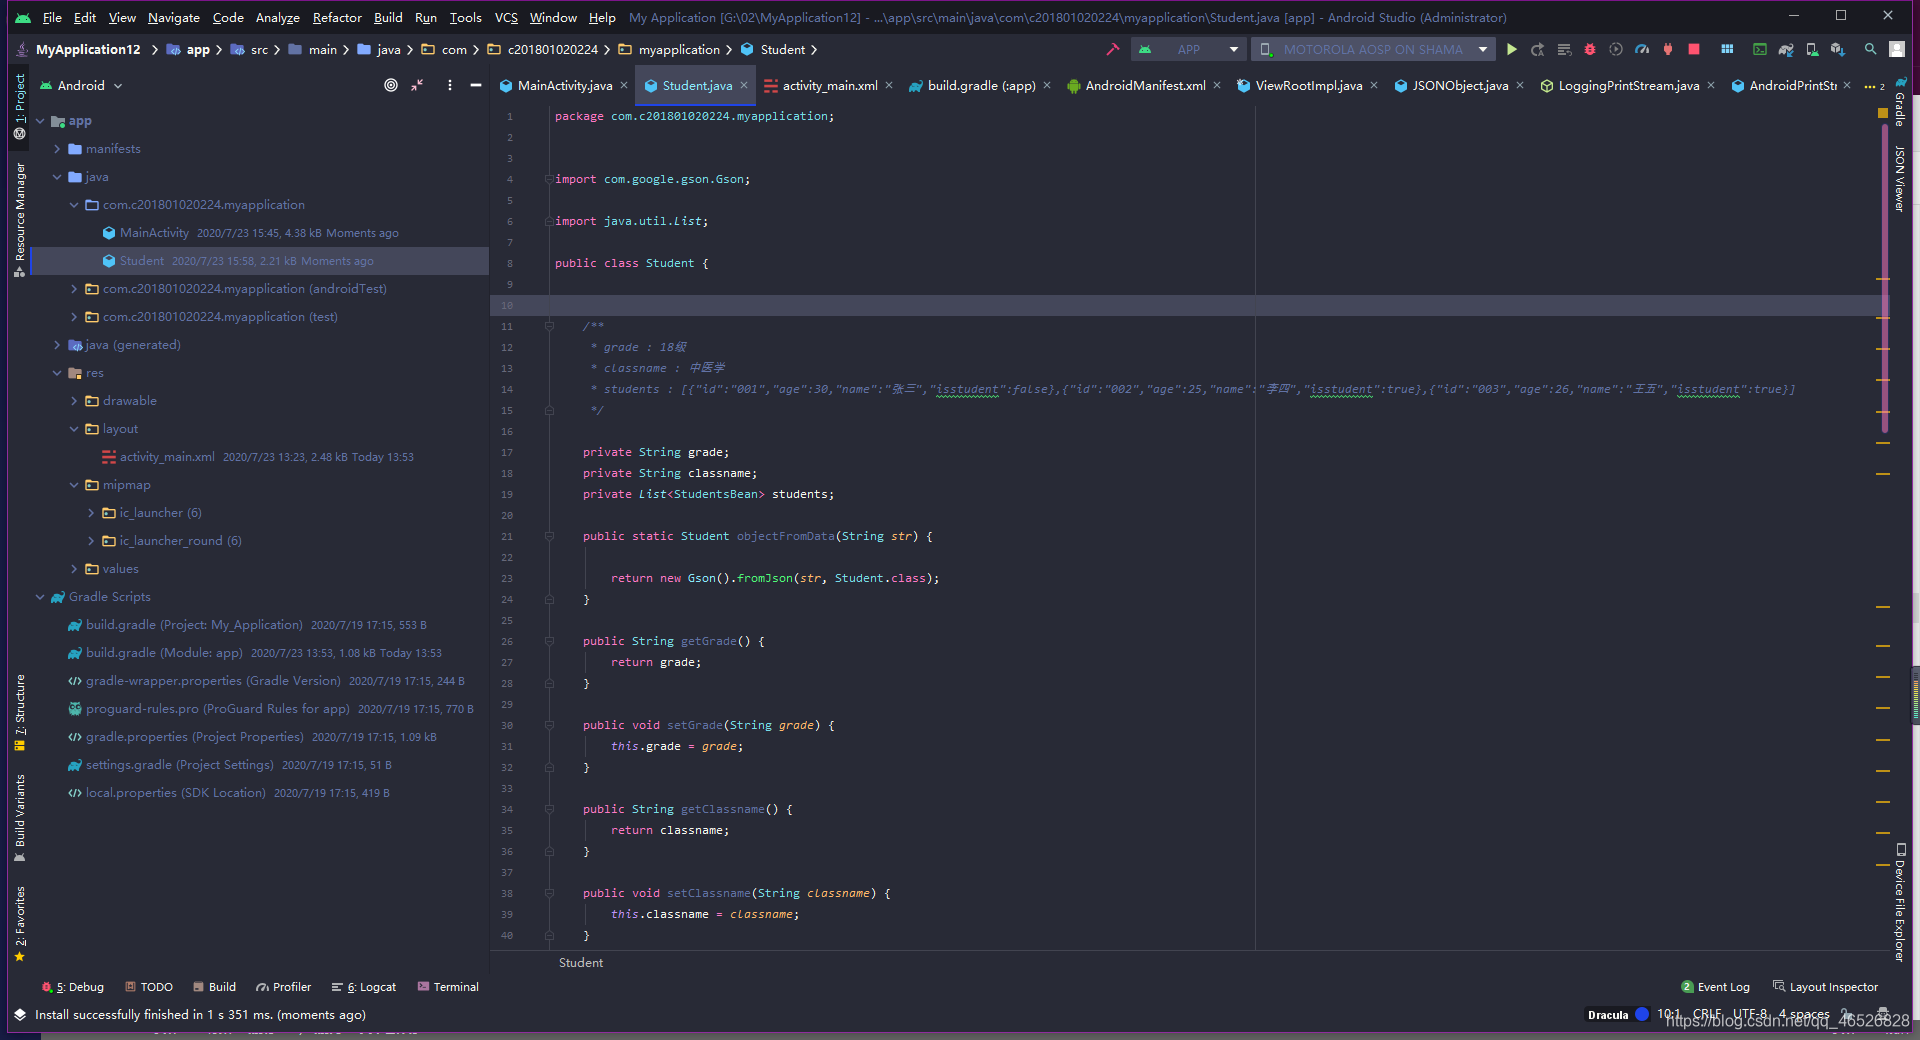Screen dimensions: 1920x1040
Task: Open the MOTOROLA AOSP ON SHAMA device dropdown
Action: click(x=1373, y=49)
